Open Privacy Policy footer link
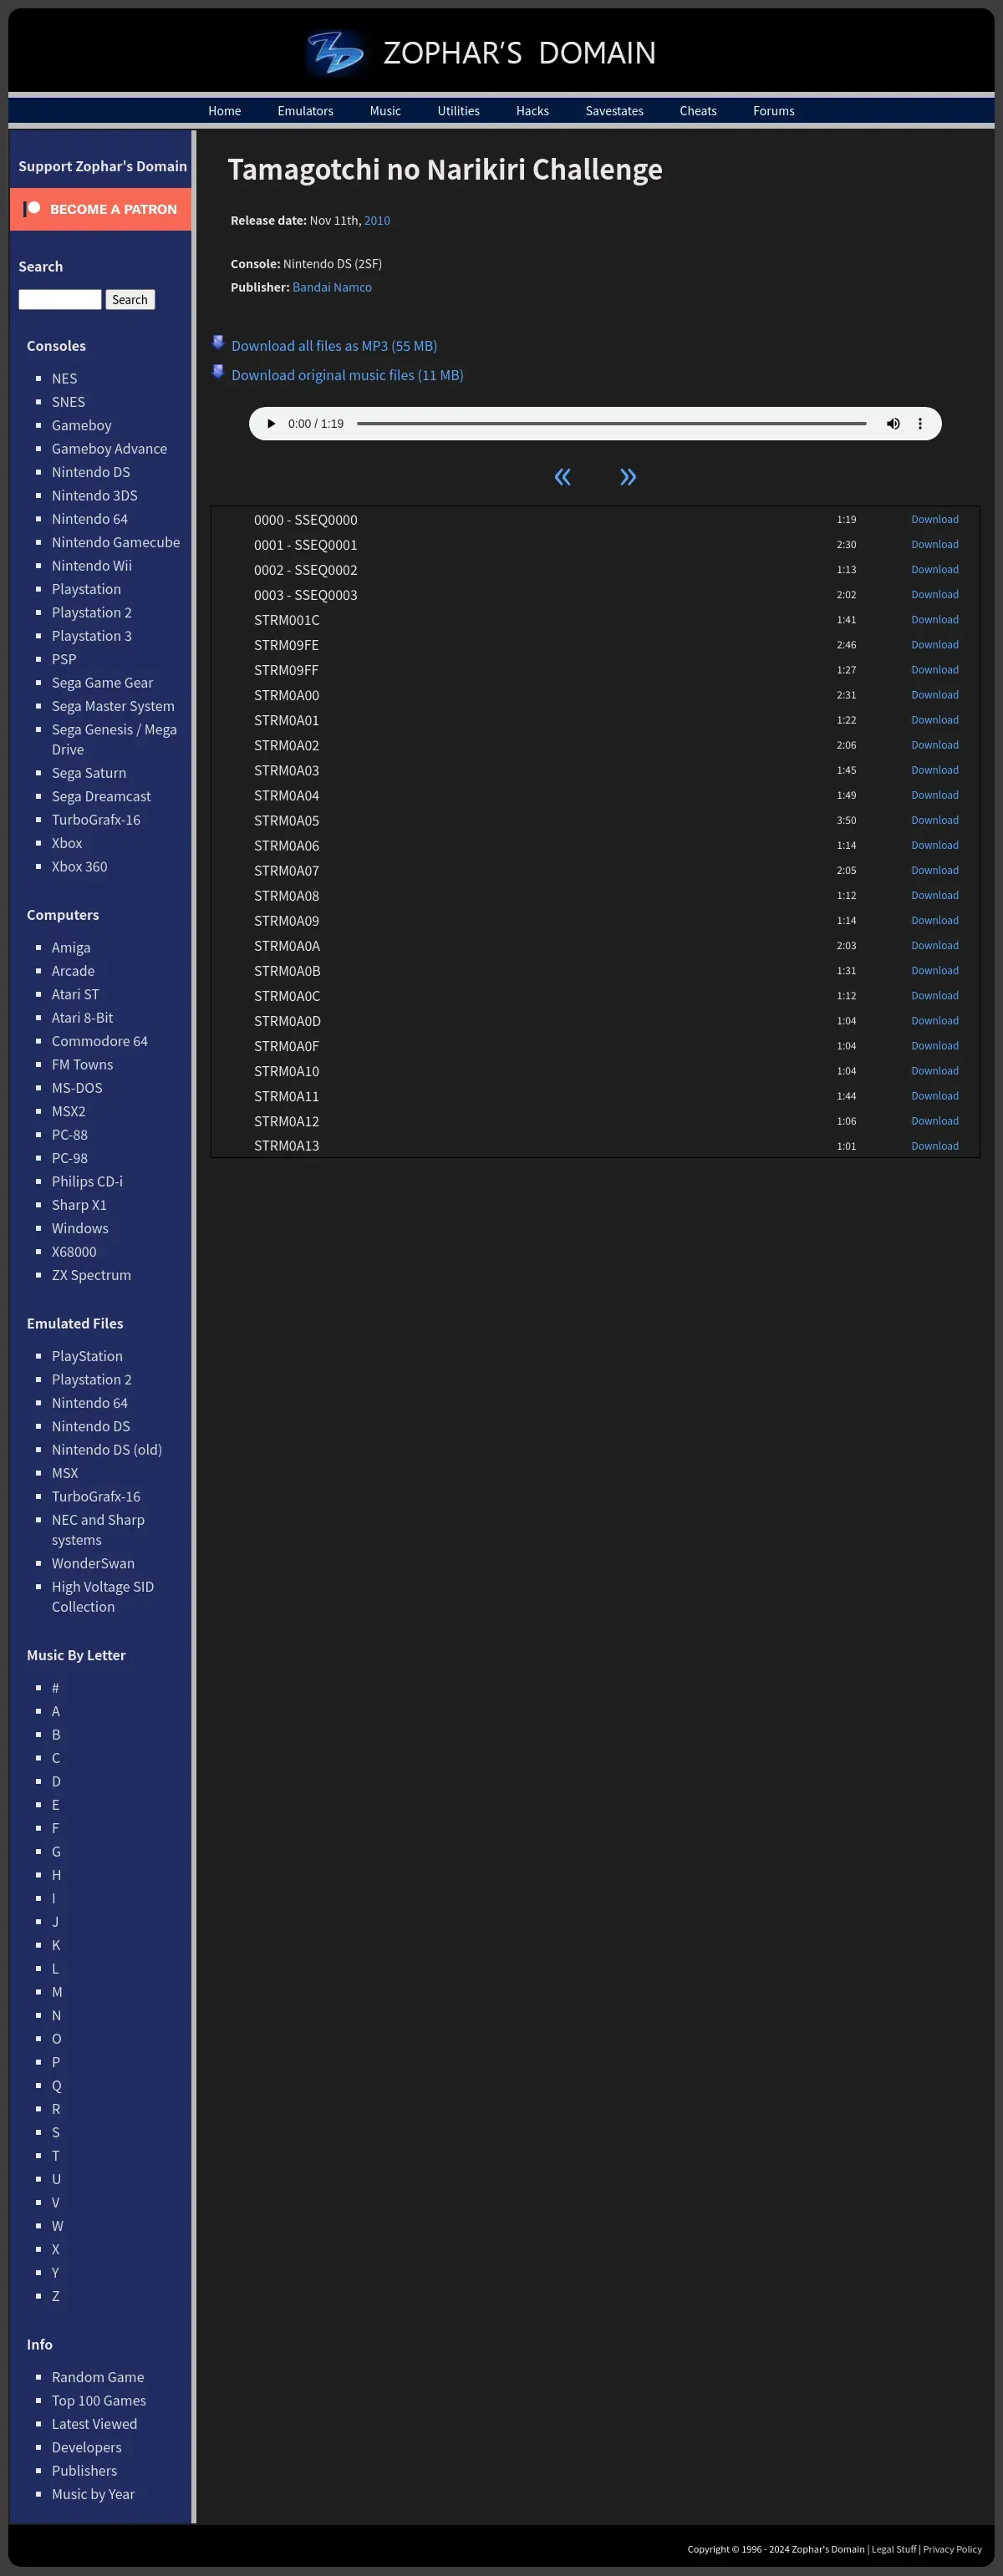The image size is (1003, 2576). click(952, 2549)
